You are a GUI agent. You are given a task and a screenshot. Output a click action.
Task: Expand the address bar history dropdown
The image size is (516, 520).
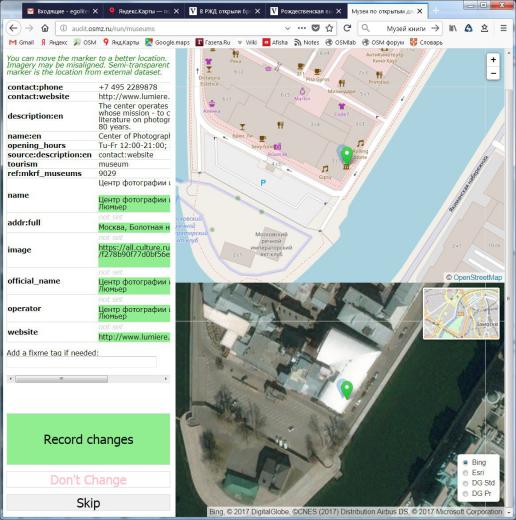click(287, 29)
